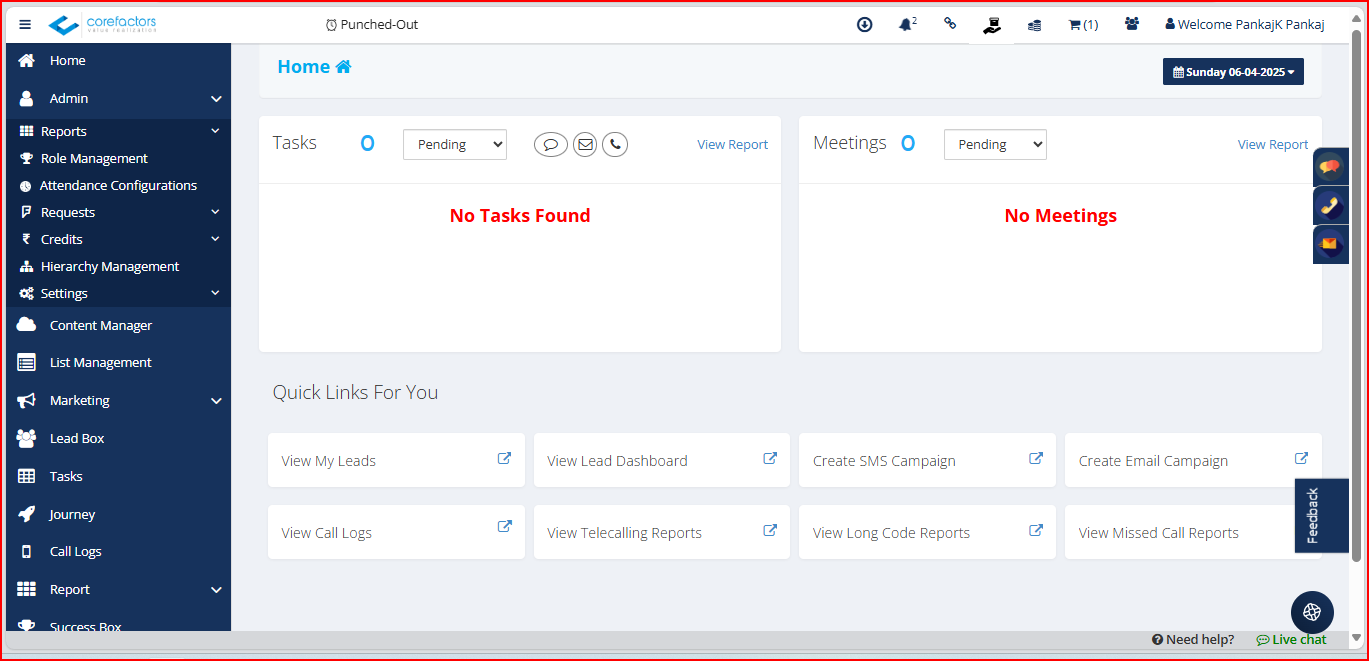
Task: Open Call Logs in sidebar
Action: [x=118, y=552]
